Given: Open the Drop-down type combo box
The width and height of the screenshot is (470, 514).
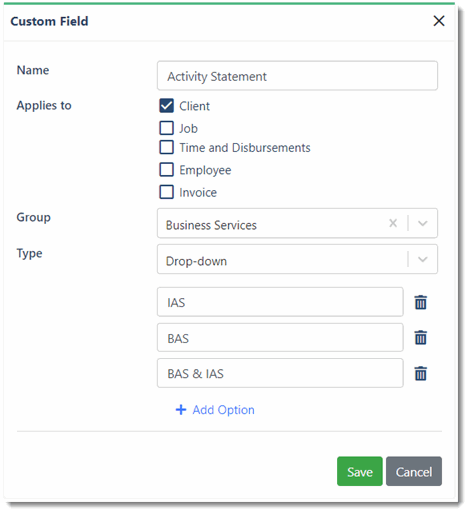Looking at the screenshot, I should click(297, 259).
